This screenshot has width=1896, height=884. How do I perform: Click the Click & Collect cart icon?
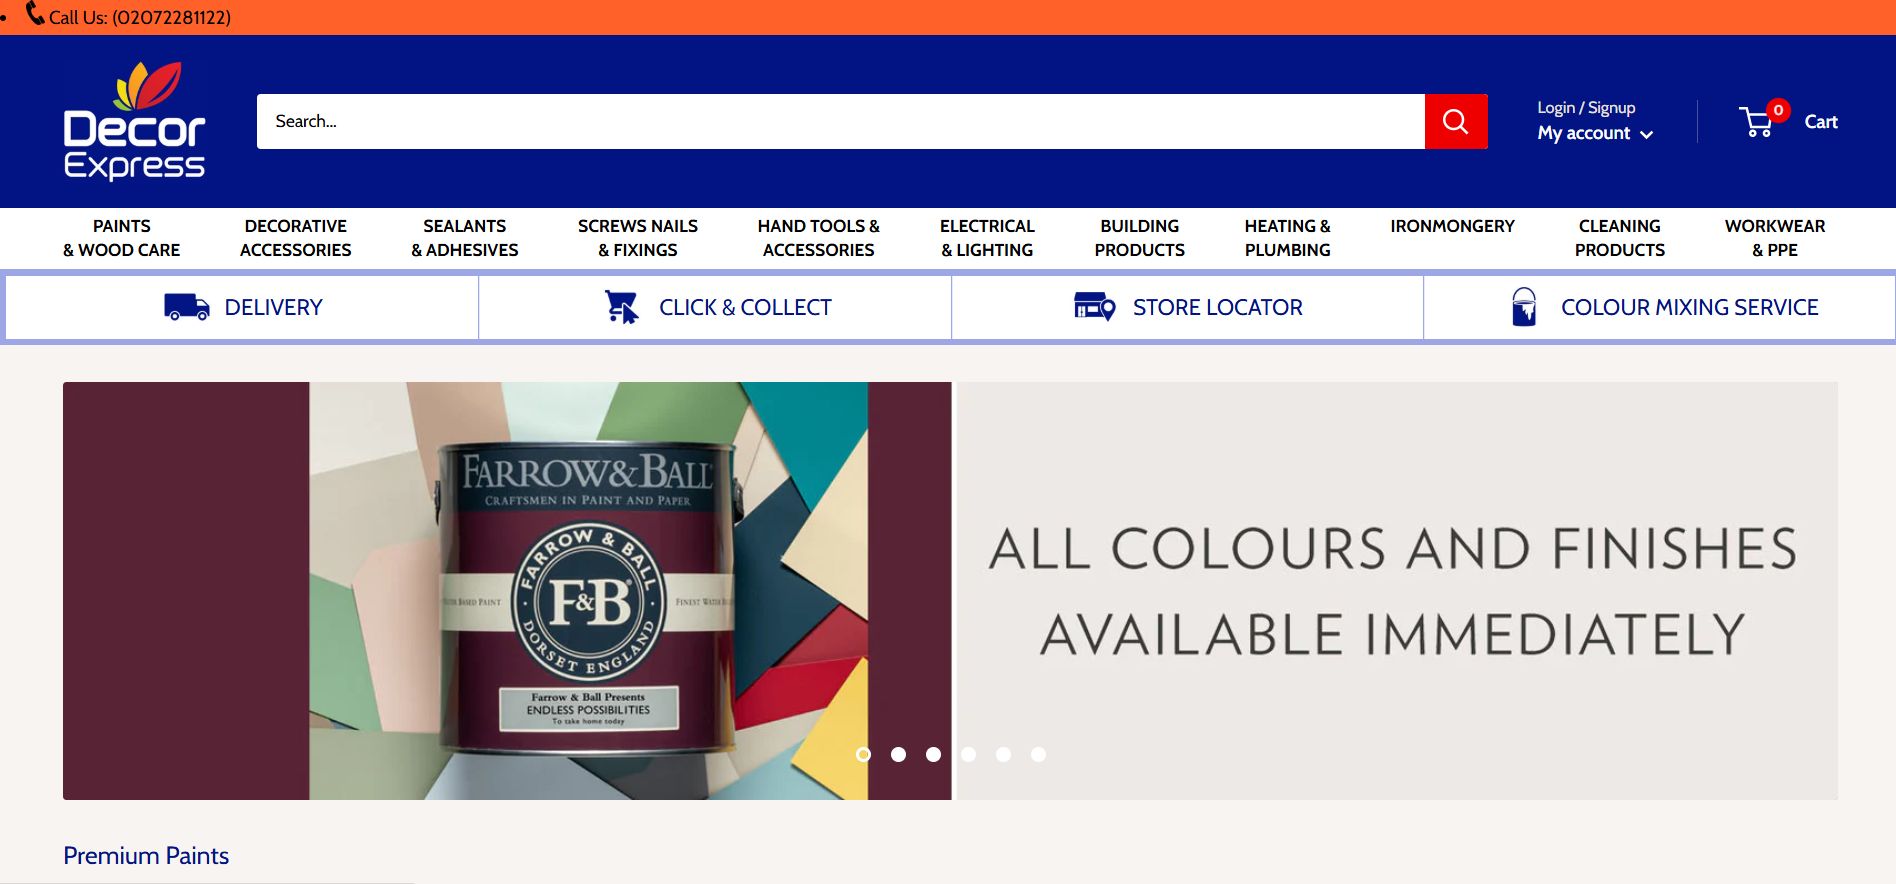621,307
